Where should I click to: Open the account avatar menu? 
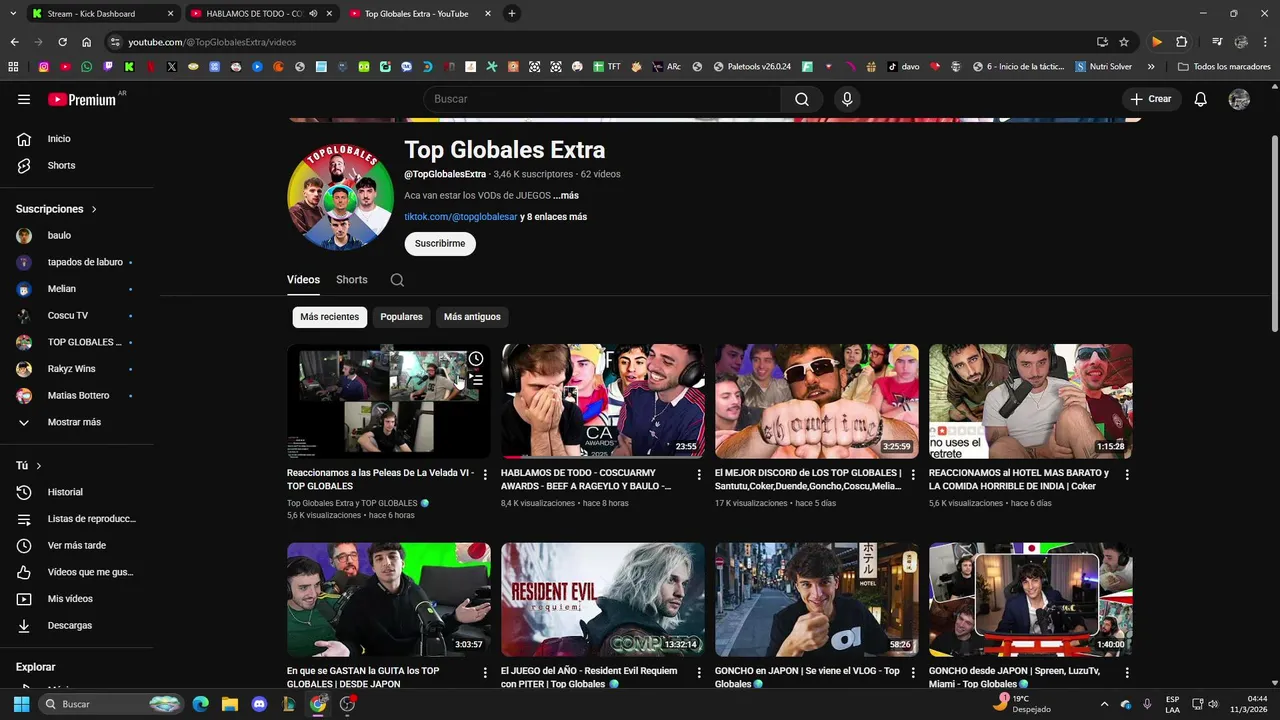click(1239, 99)
